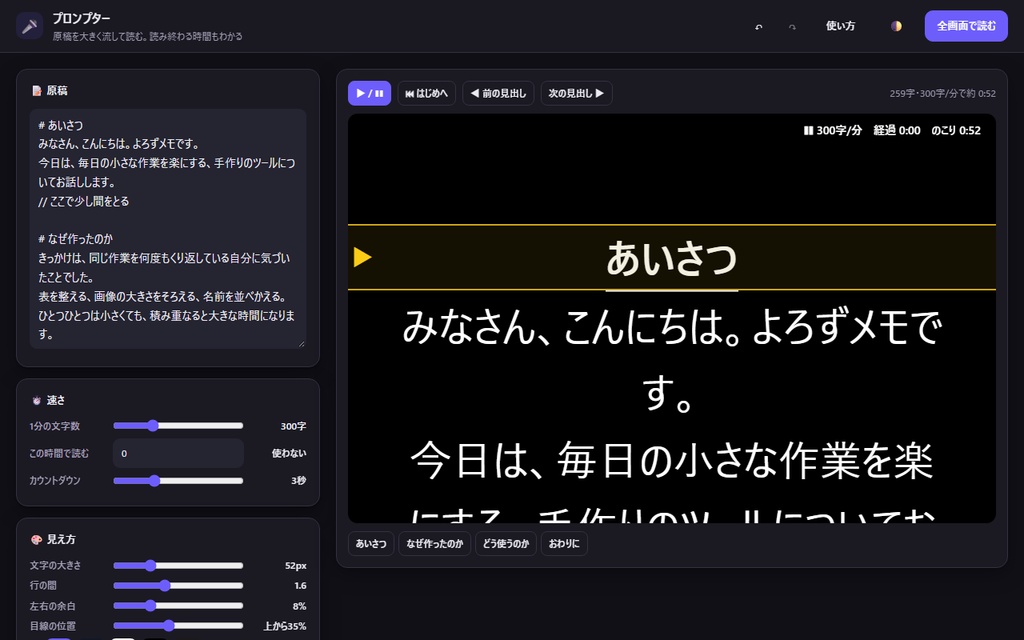Jump to the あいさつ section chip
The height and width of the screenshot is (640, 1024).
click(371, 543)
